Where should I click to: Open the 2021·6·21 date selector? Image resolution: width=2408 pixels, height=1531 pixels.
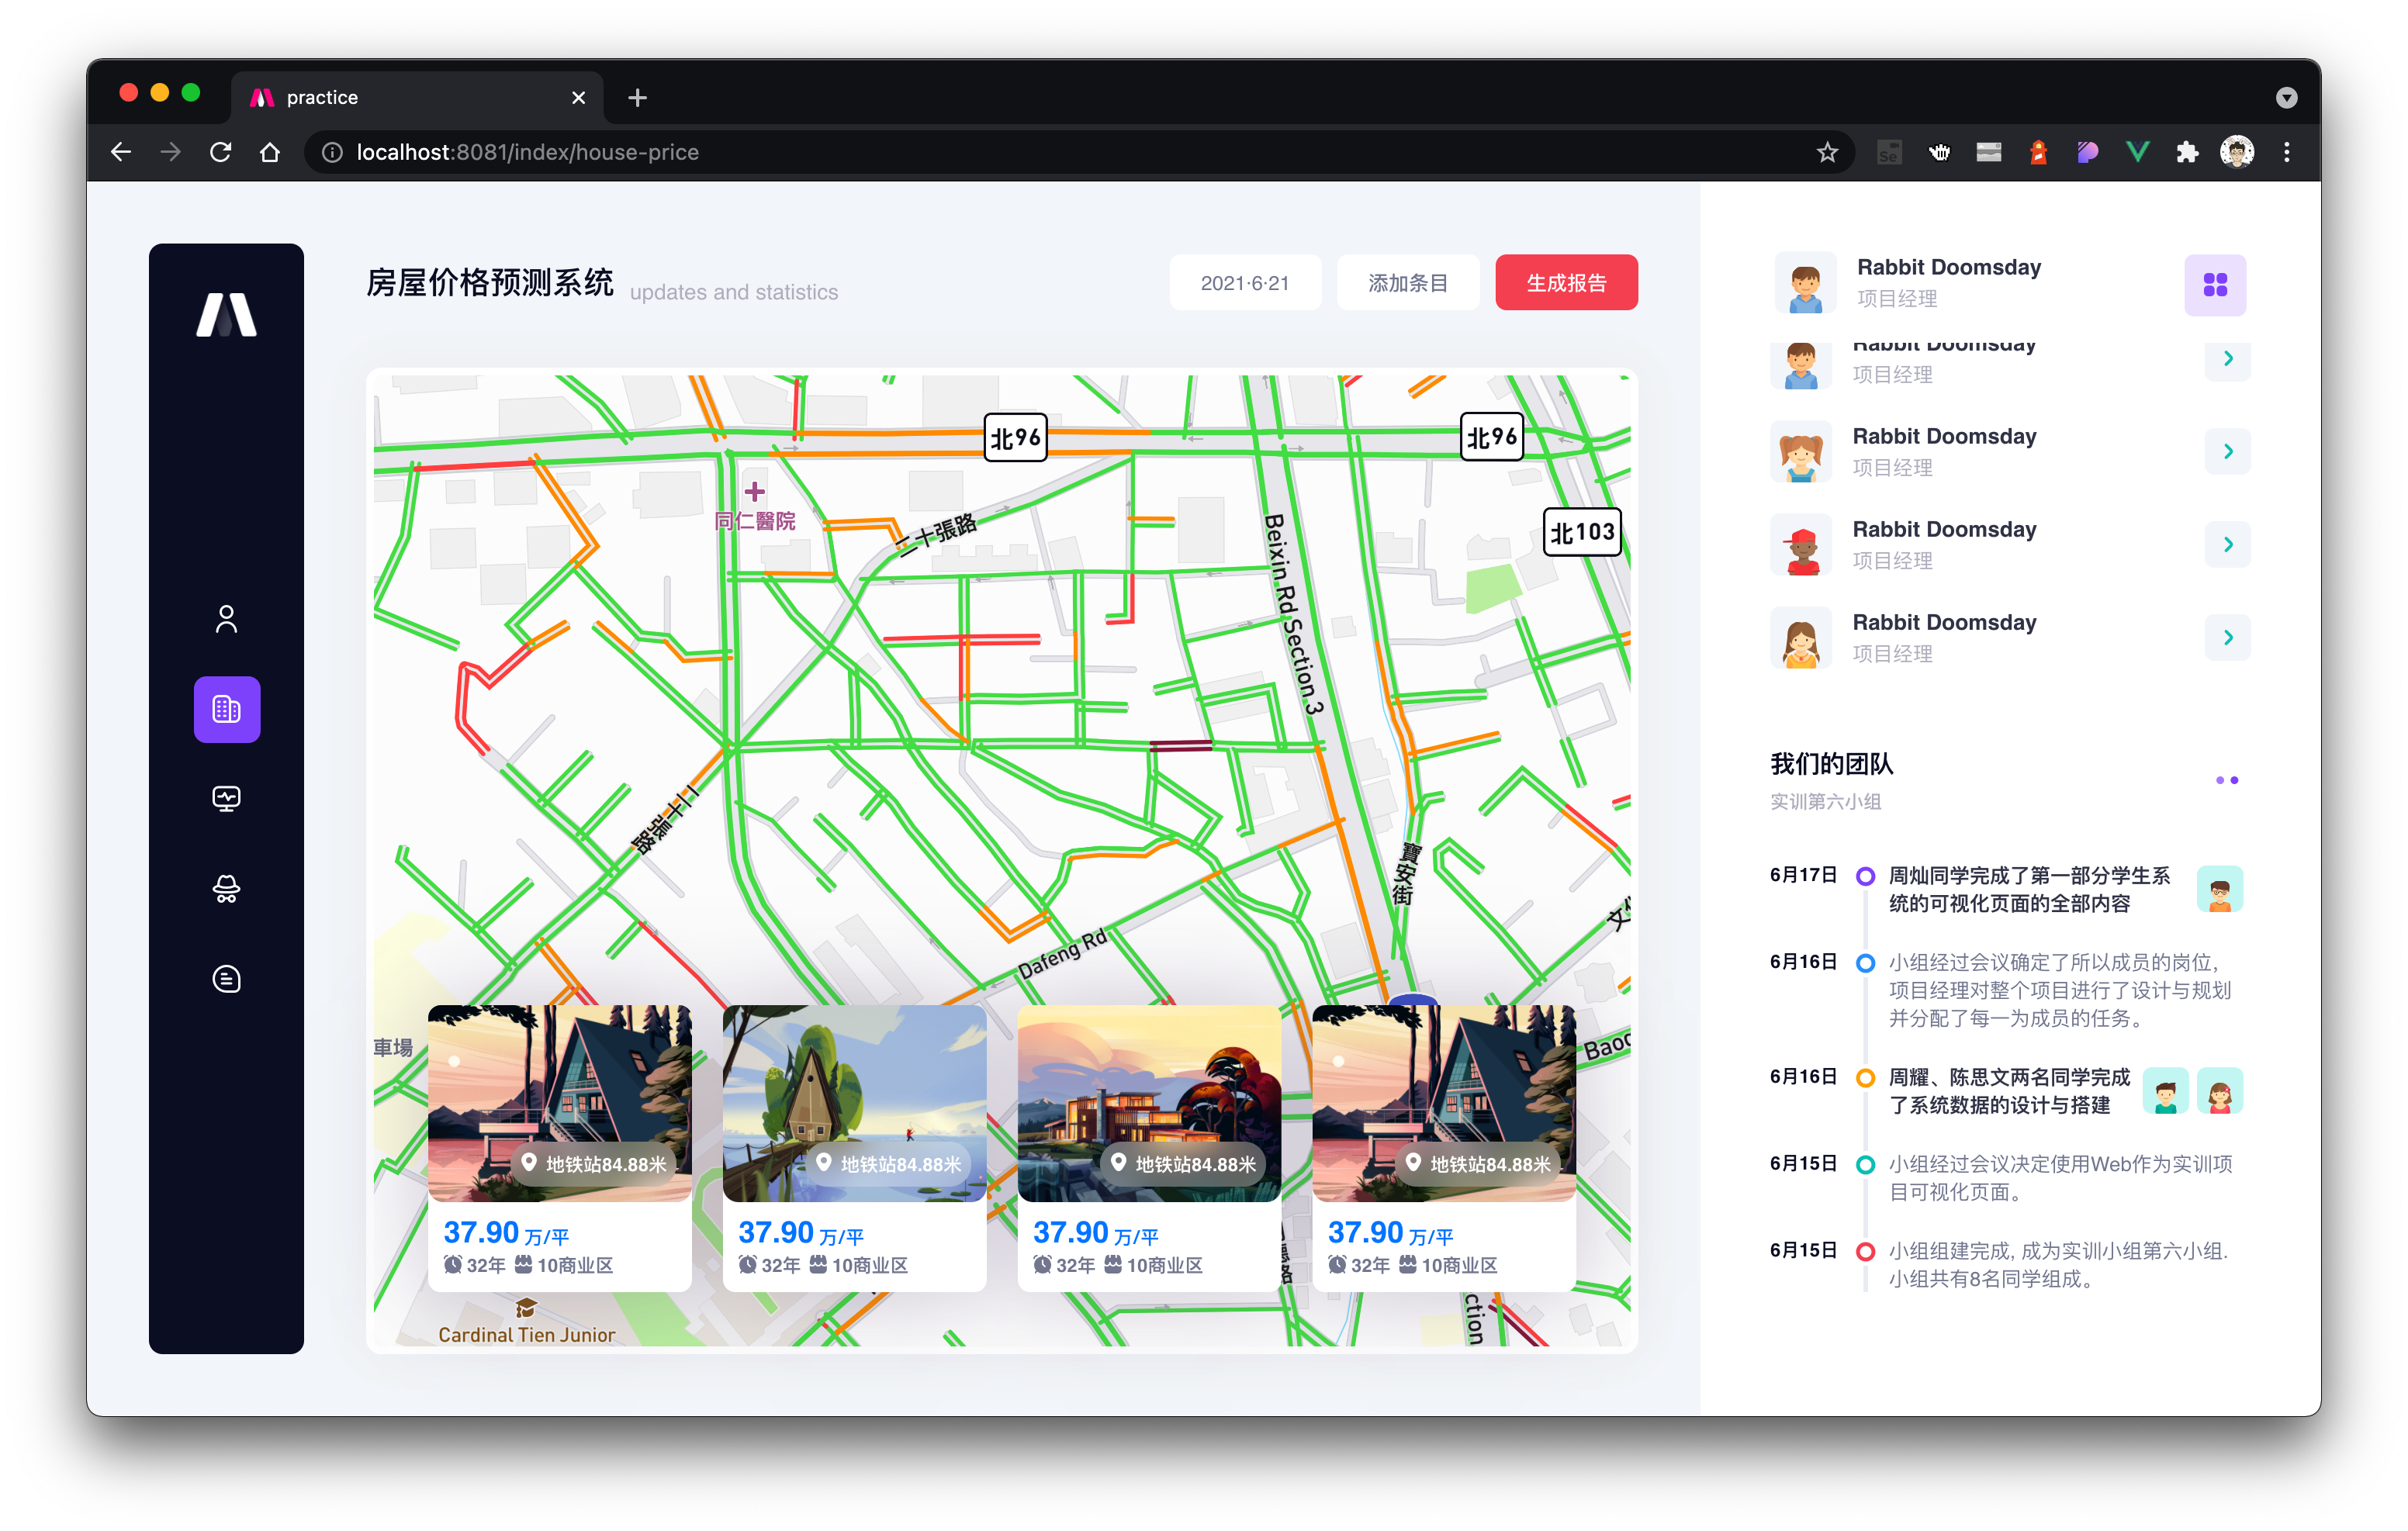coord(1244,283)
